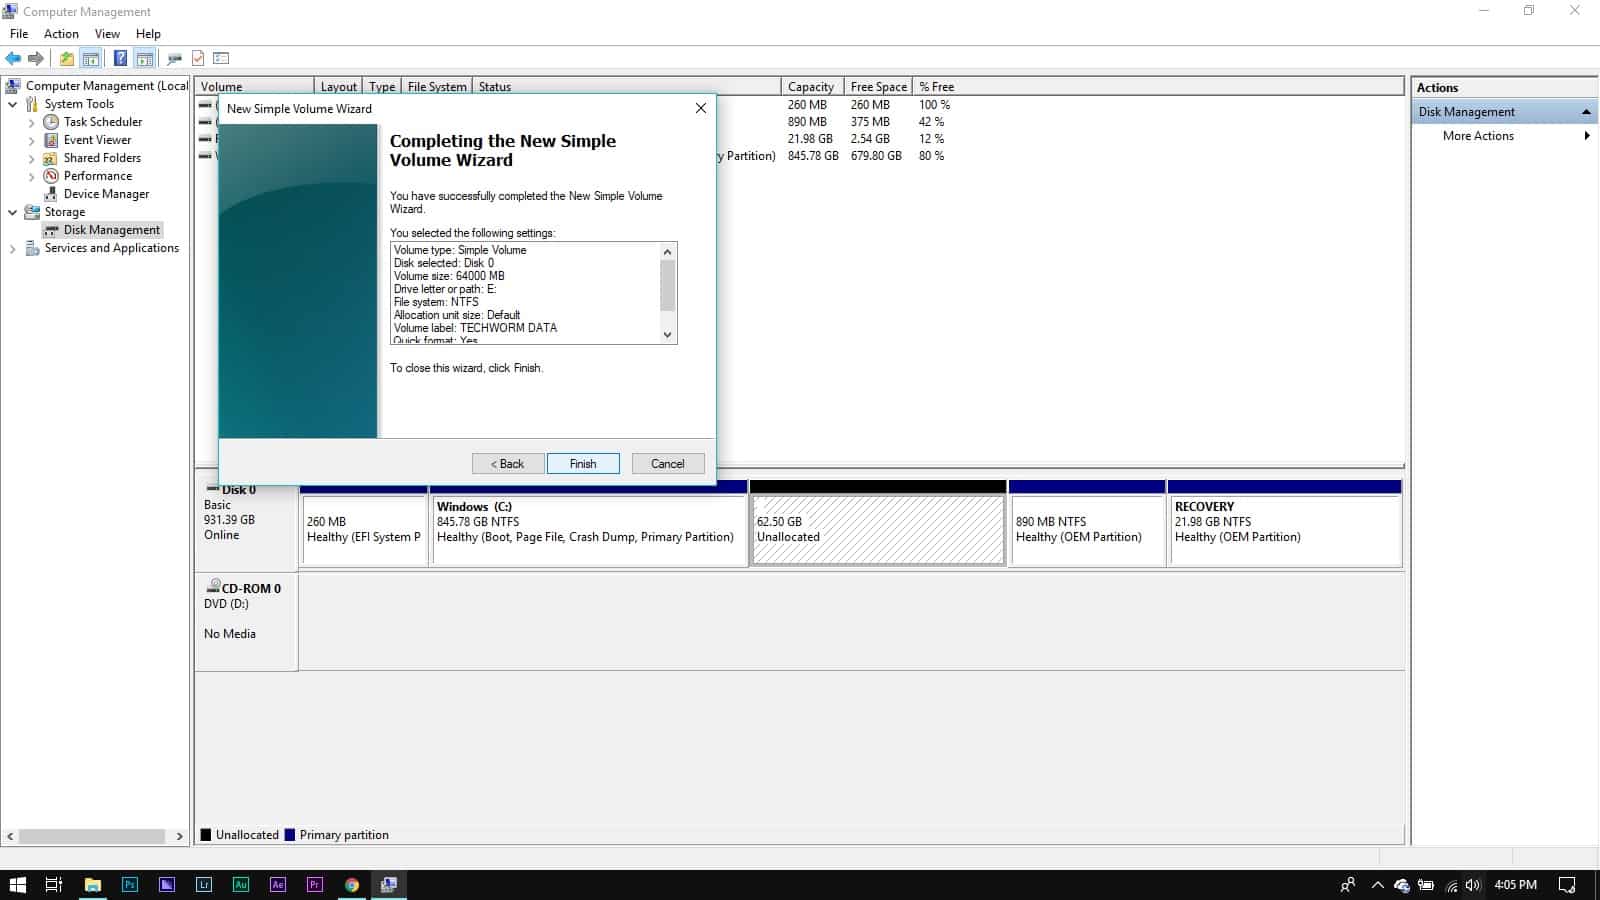Open the Action menu
This screenshot has height=900, width=1600.
(61, 34)
